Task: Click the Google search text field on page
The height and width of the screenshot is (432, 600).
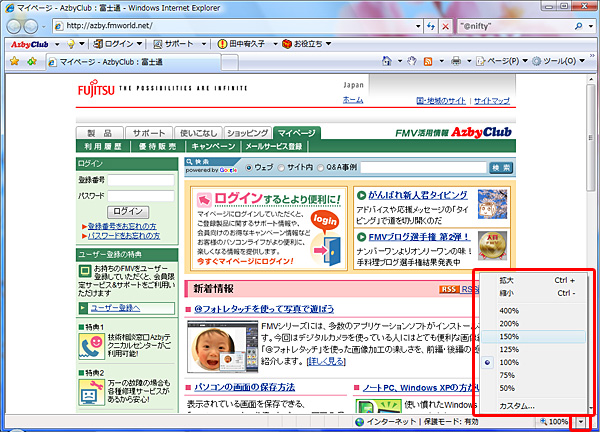Action: (x=424, y=168)
